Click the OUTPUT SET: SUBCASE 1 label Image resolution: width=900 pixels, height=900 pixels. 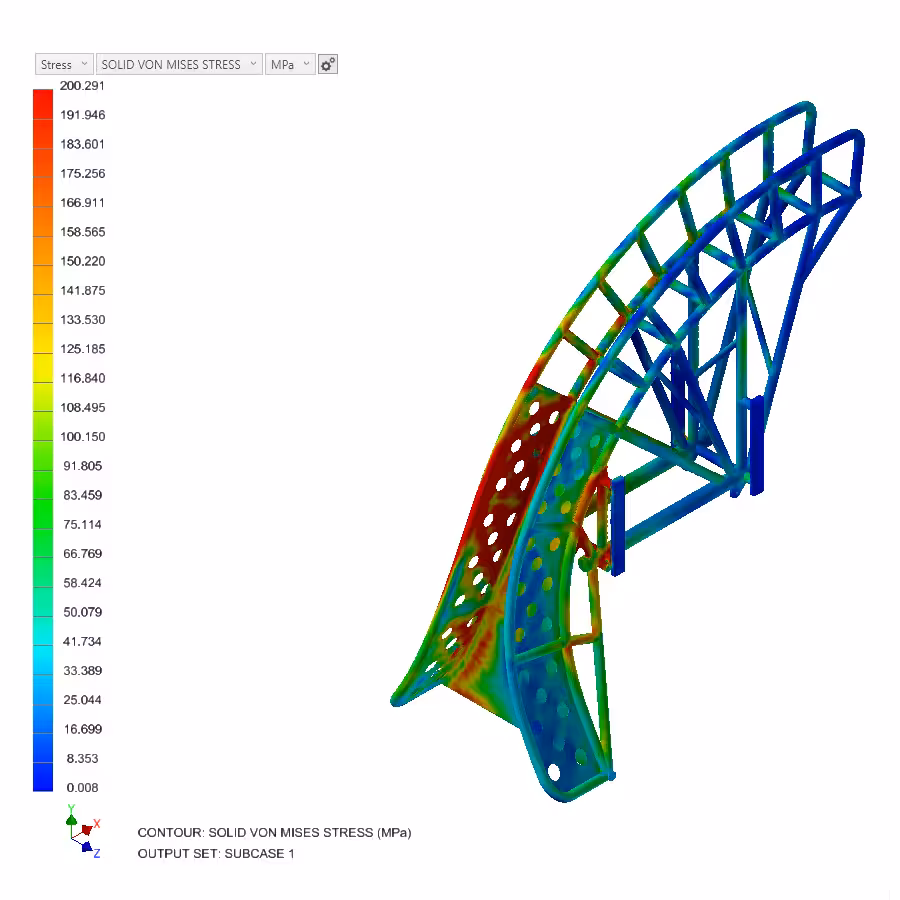tap(216, 854)
